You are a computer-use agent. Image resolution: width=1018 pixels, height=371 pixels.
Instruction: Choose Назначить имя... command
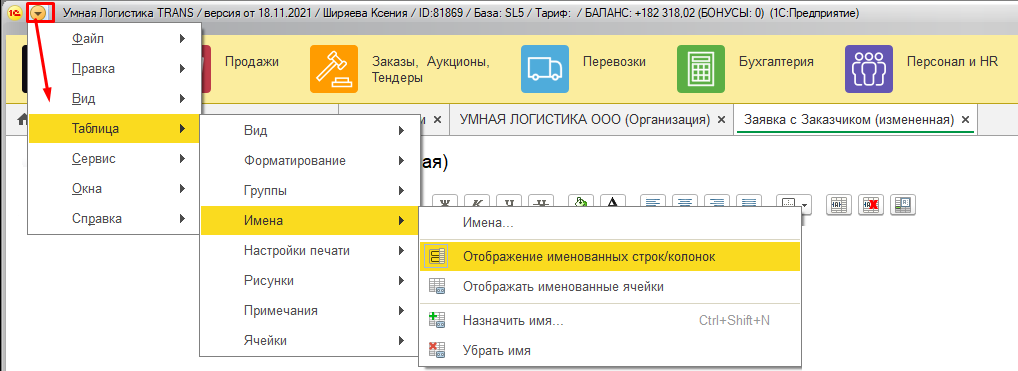(610, 320)
